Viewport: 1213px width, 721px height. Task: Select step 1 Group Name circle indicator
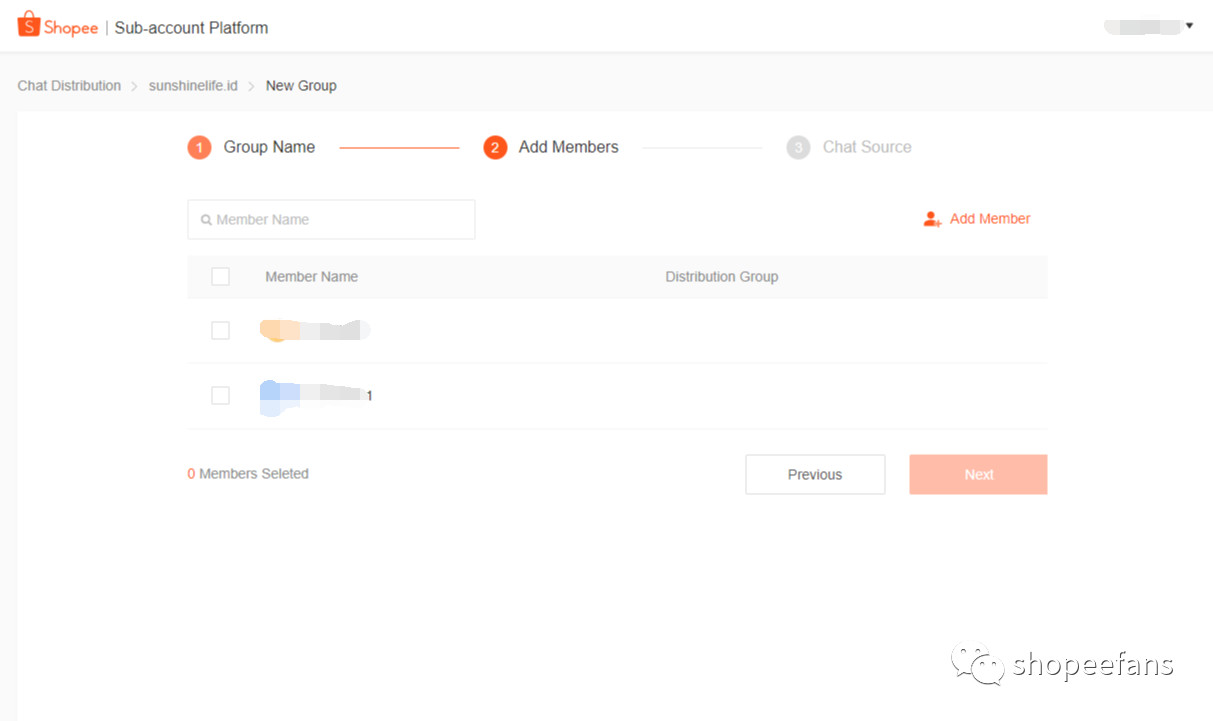199,146
